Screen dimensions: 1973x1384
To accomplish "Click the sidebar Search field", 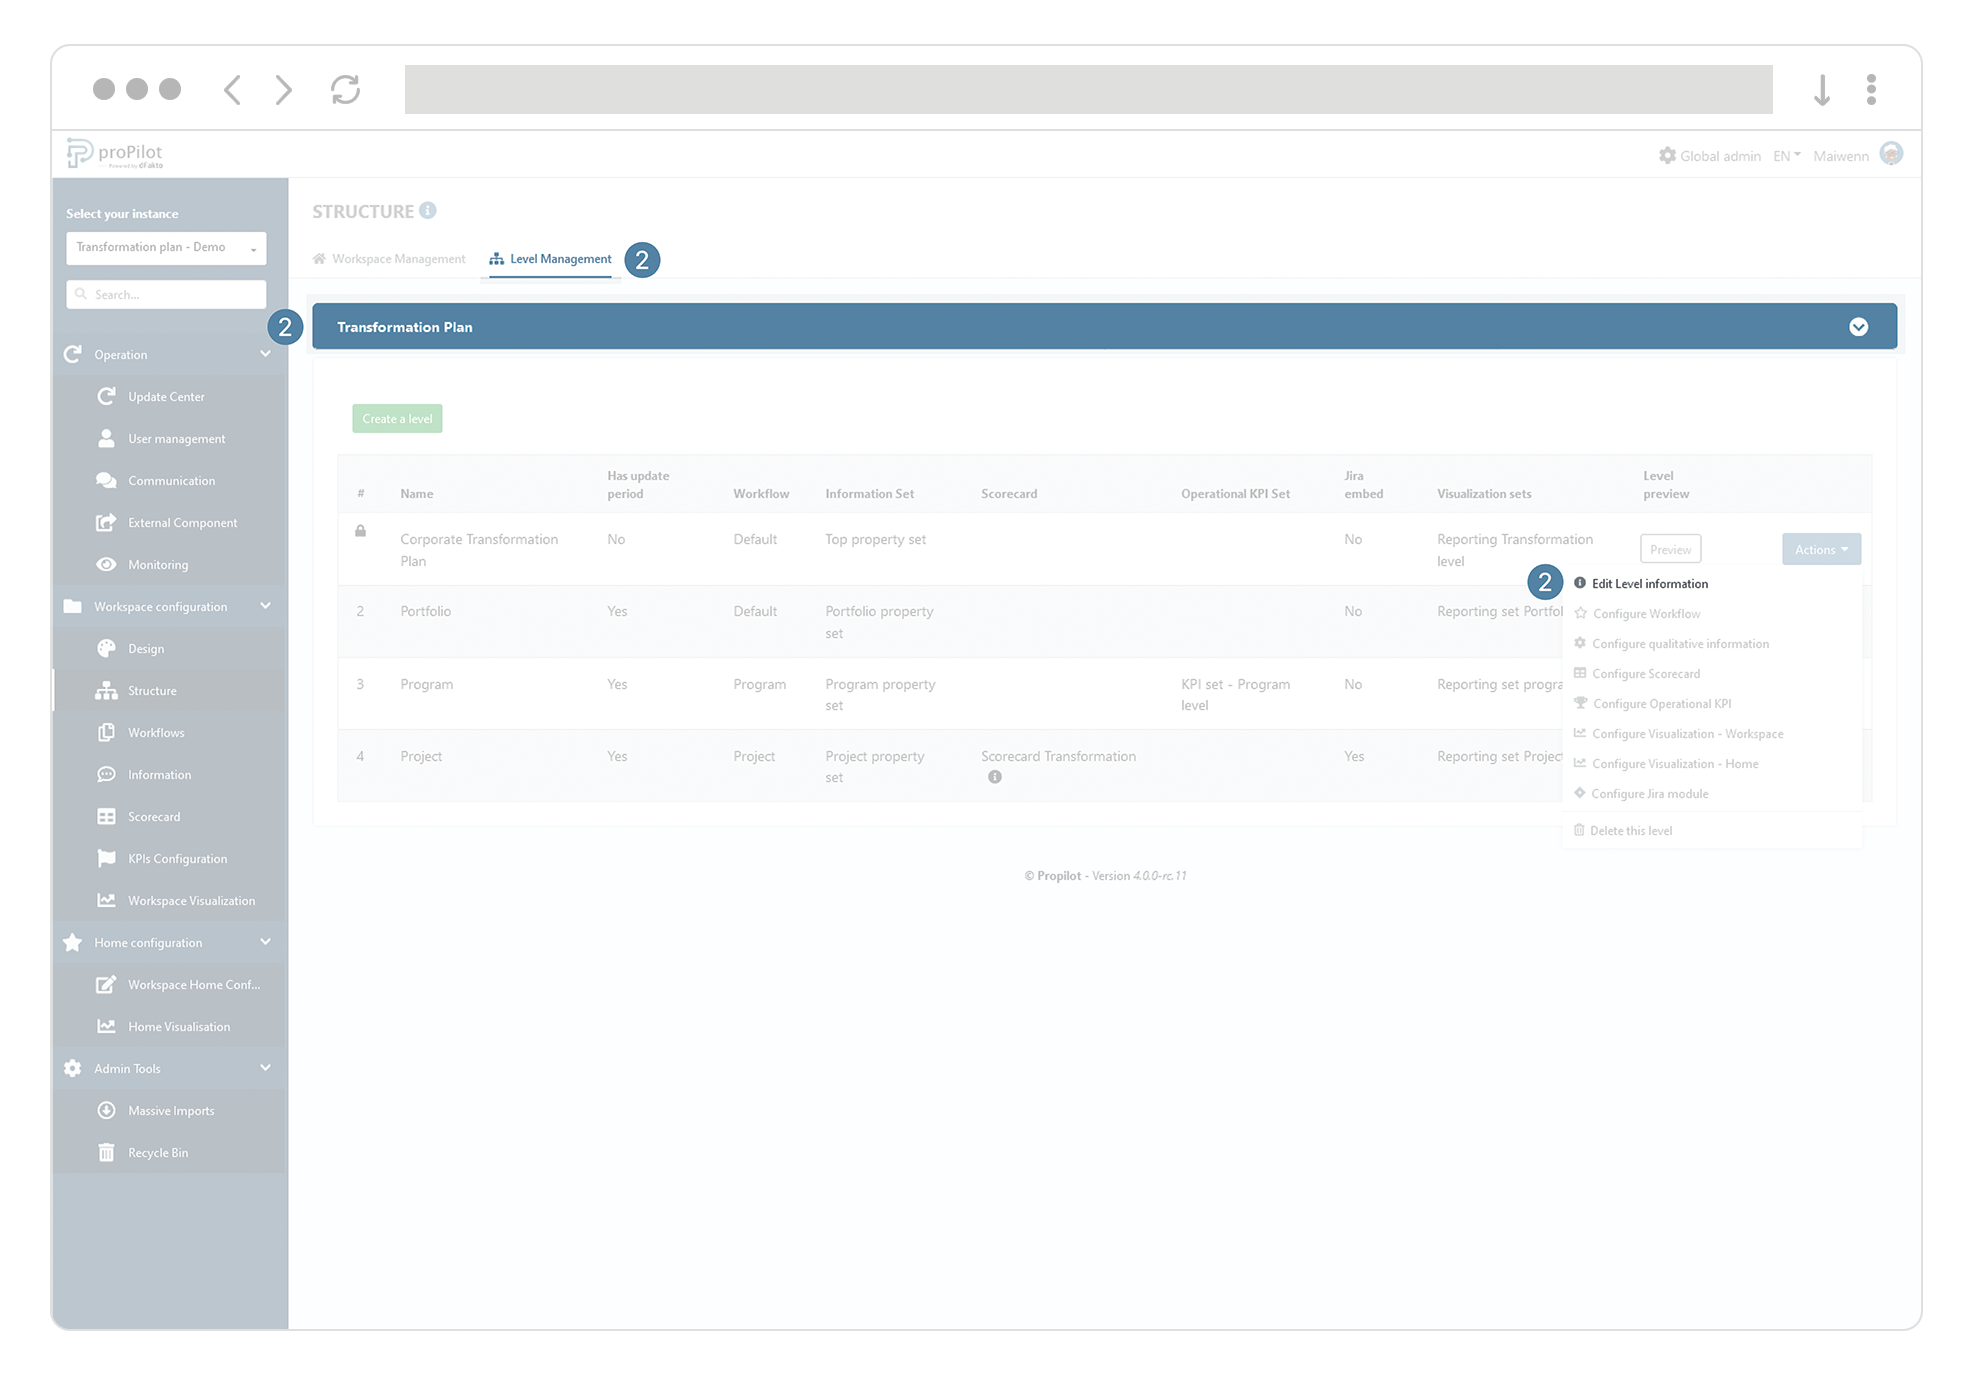I will point(166,295).
